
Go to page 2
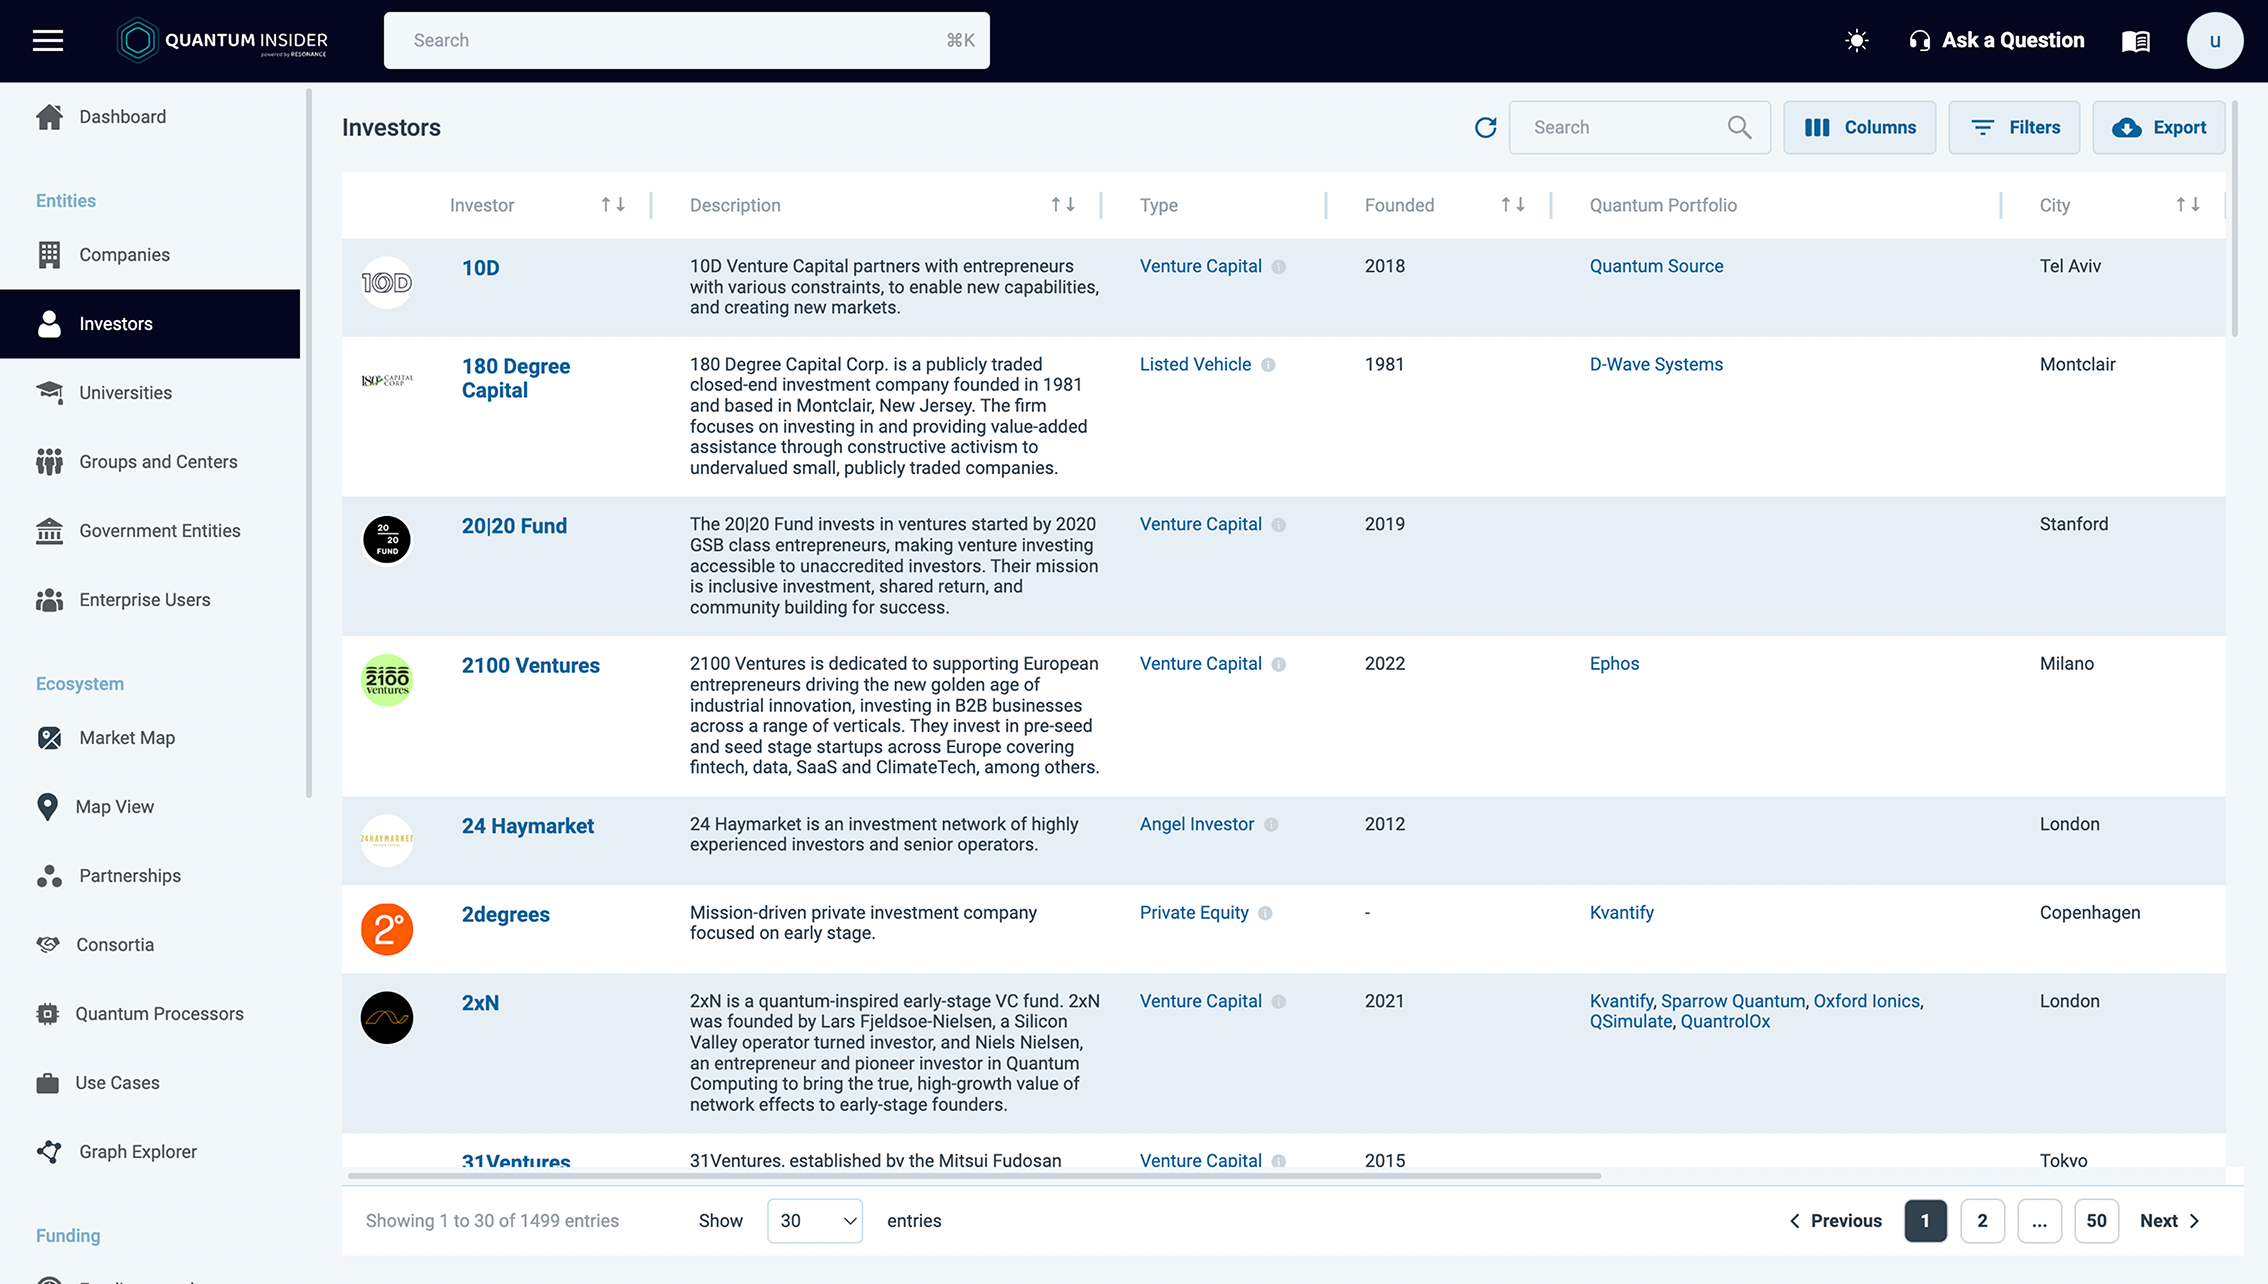1982,1221
